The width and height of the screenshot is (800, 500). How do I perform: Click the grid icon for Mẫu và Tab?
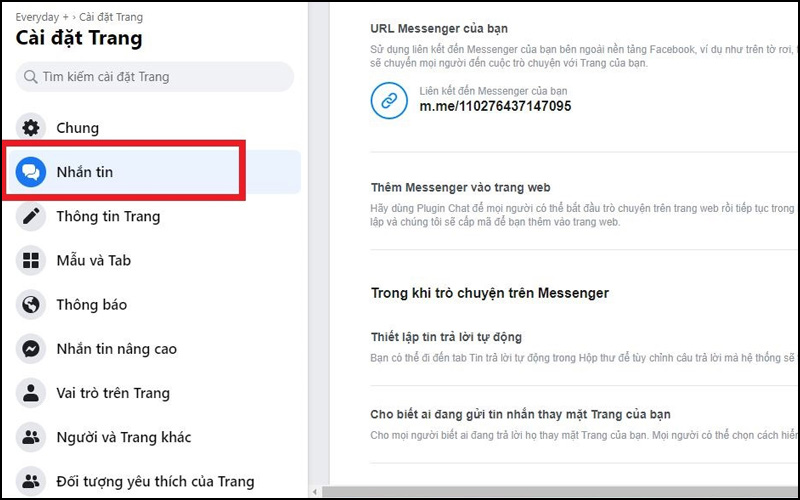(31, 260)
